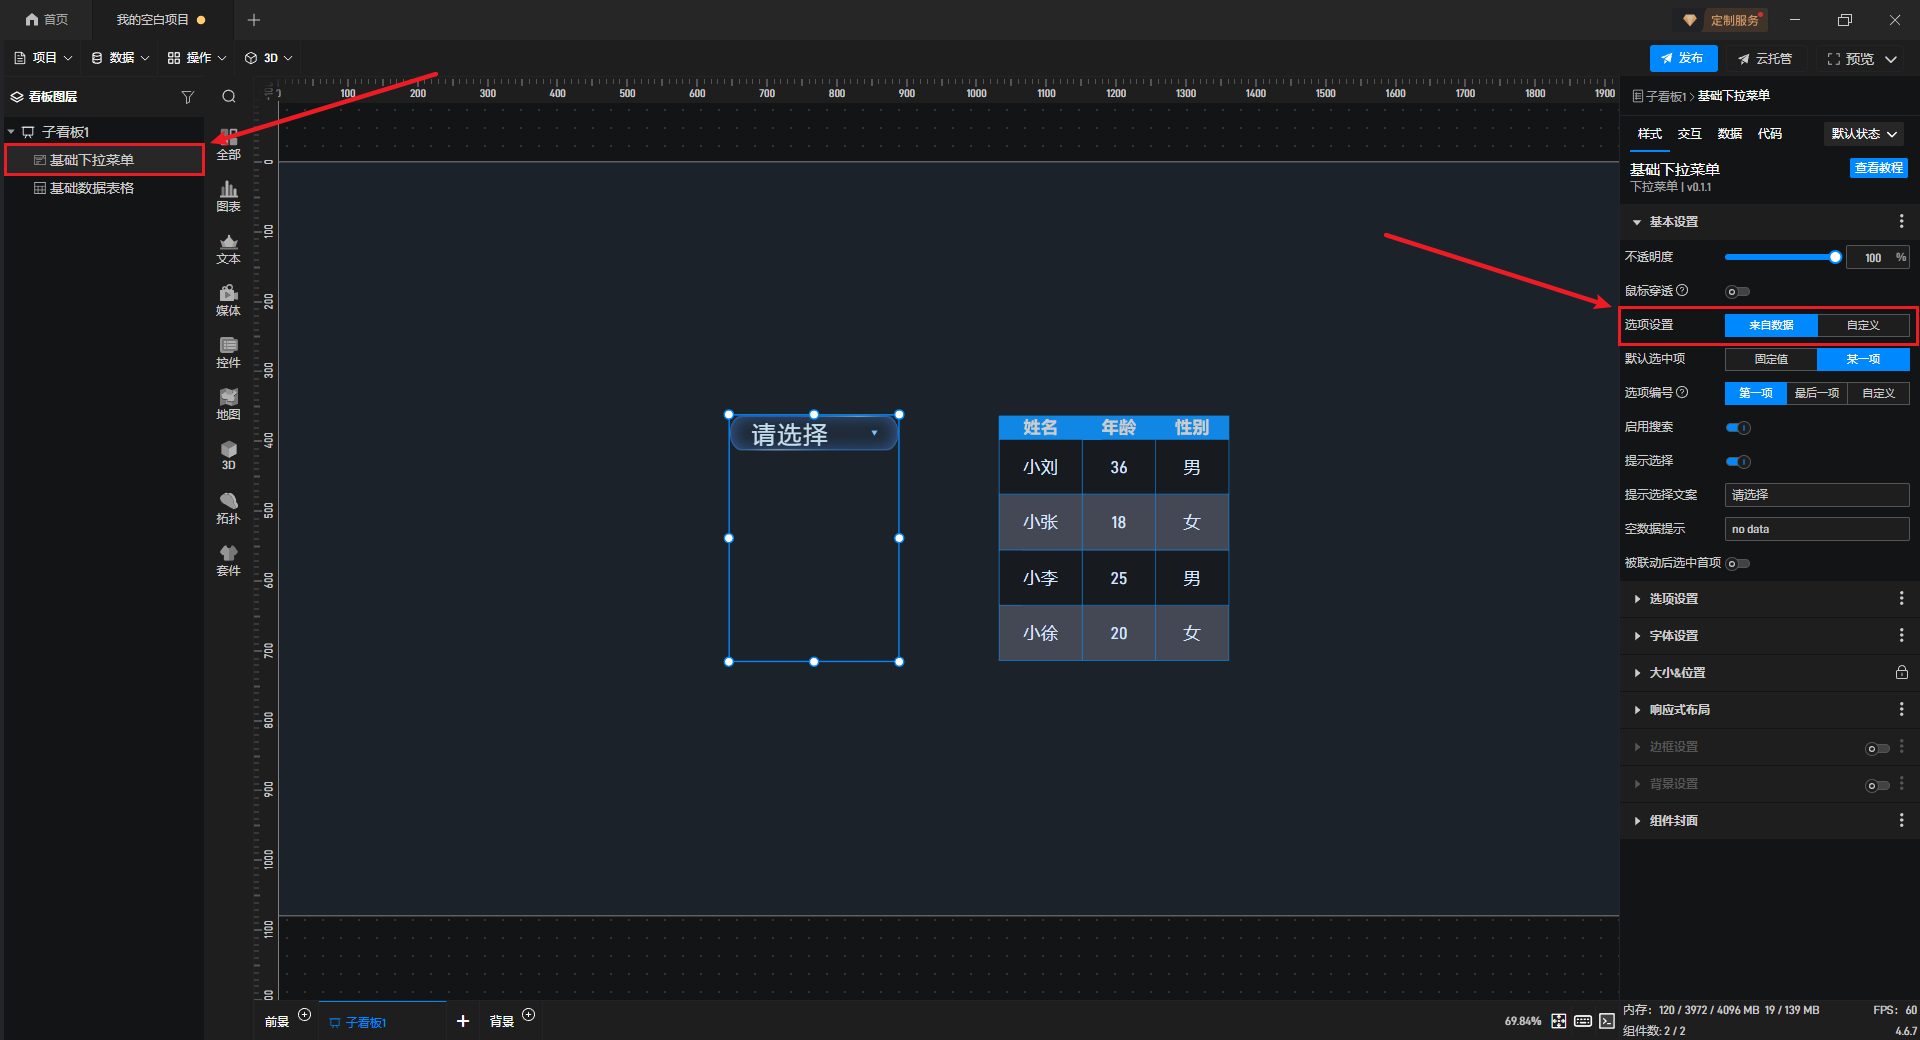The image size is (1920, 1040).
Task: Click the 拓扑 topology components icon
Action: pyautogui.click(x=228, y=507)
